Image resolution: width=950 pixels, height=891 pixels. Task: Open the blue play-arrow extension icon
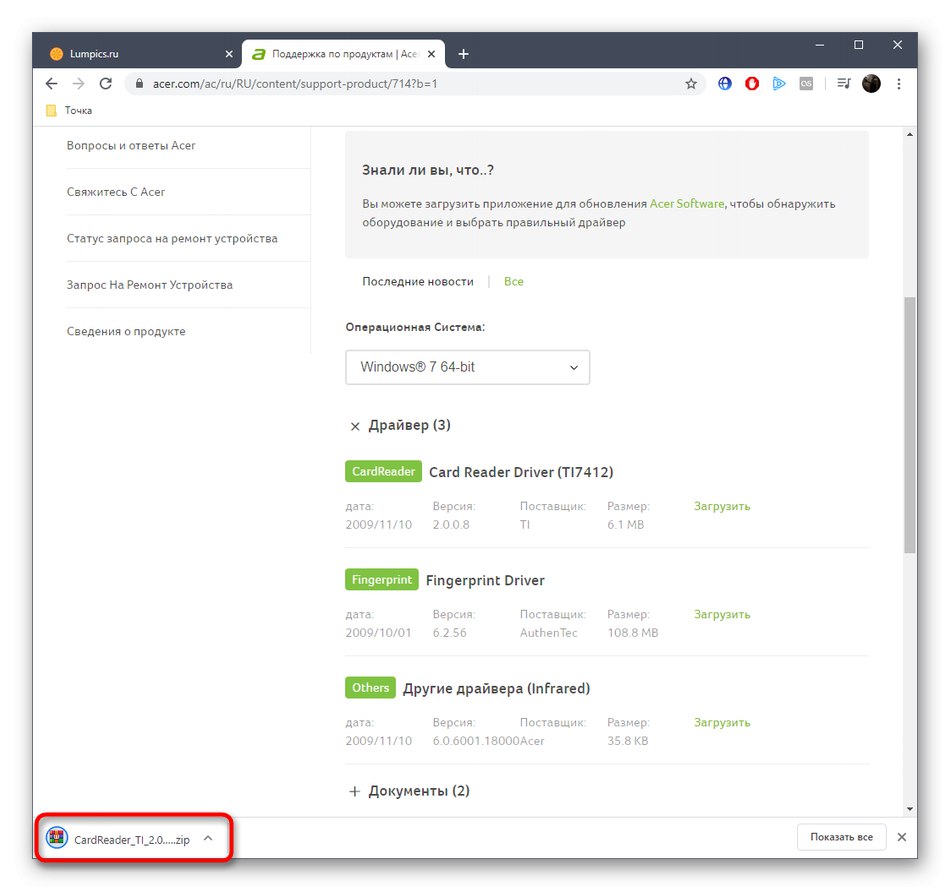pos(779,84)
